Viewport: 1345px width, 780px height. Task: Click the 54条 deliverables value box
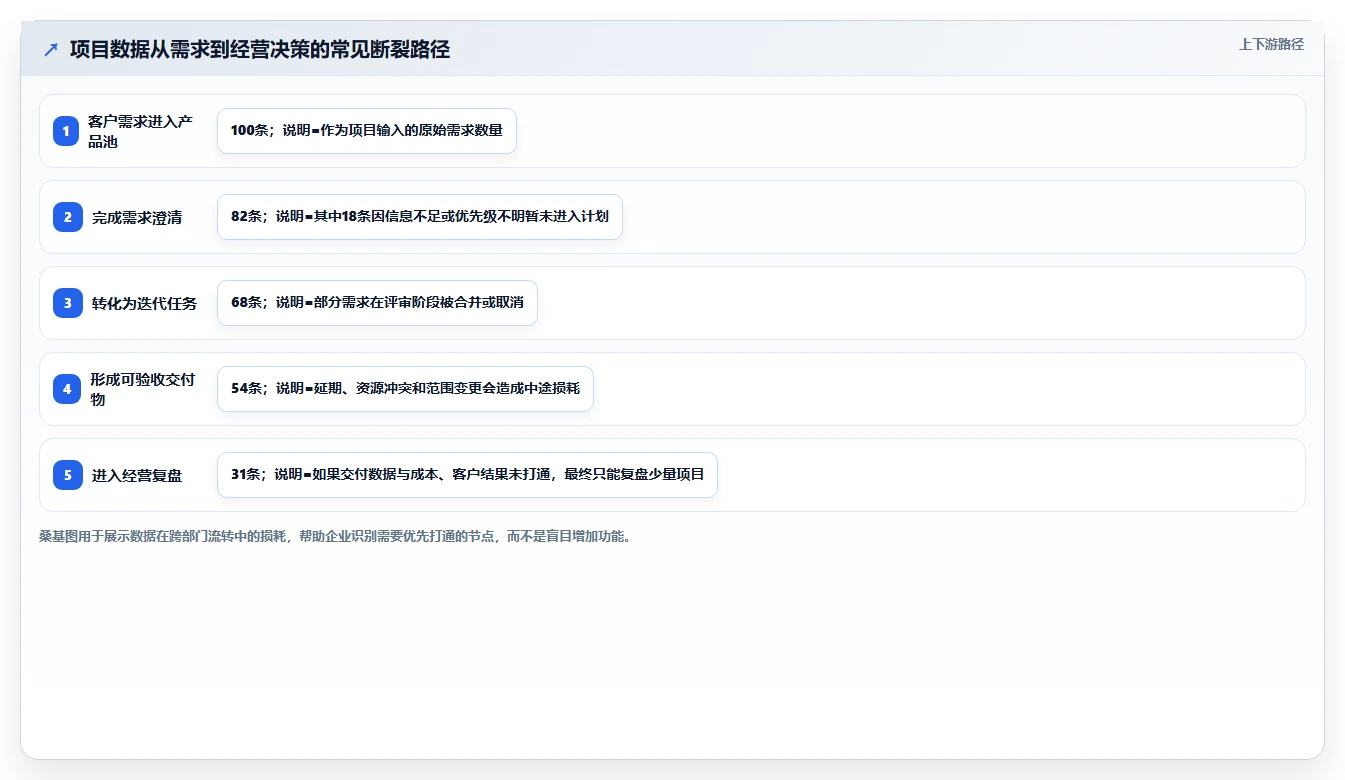click(x=405, y=389)
